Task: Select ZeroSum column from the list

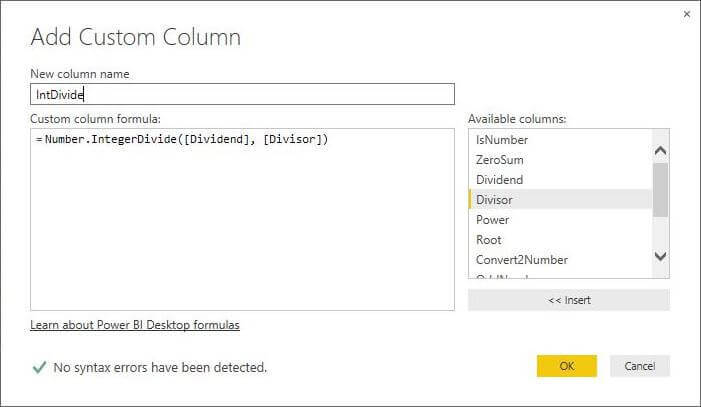Action: (500, 160)
